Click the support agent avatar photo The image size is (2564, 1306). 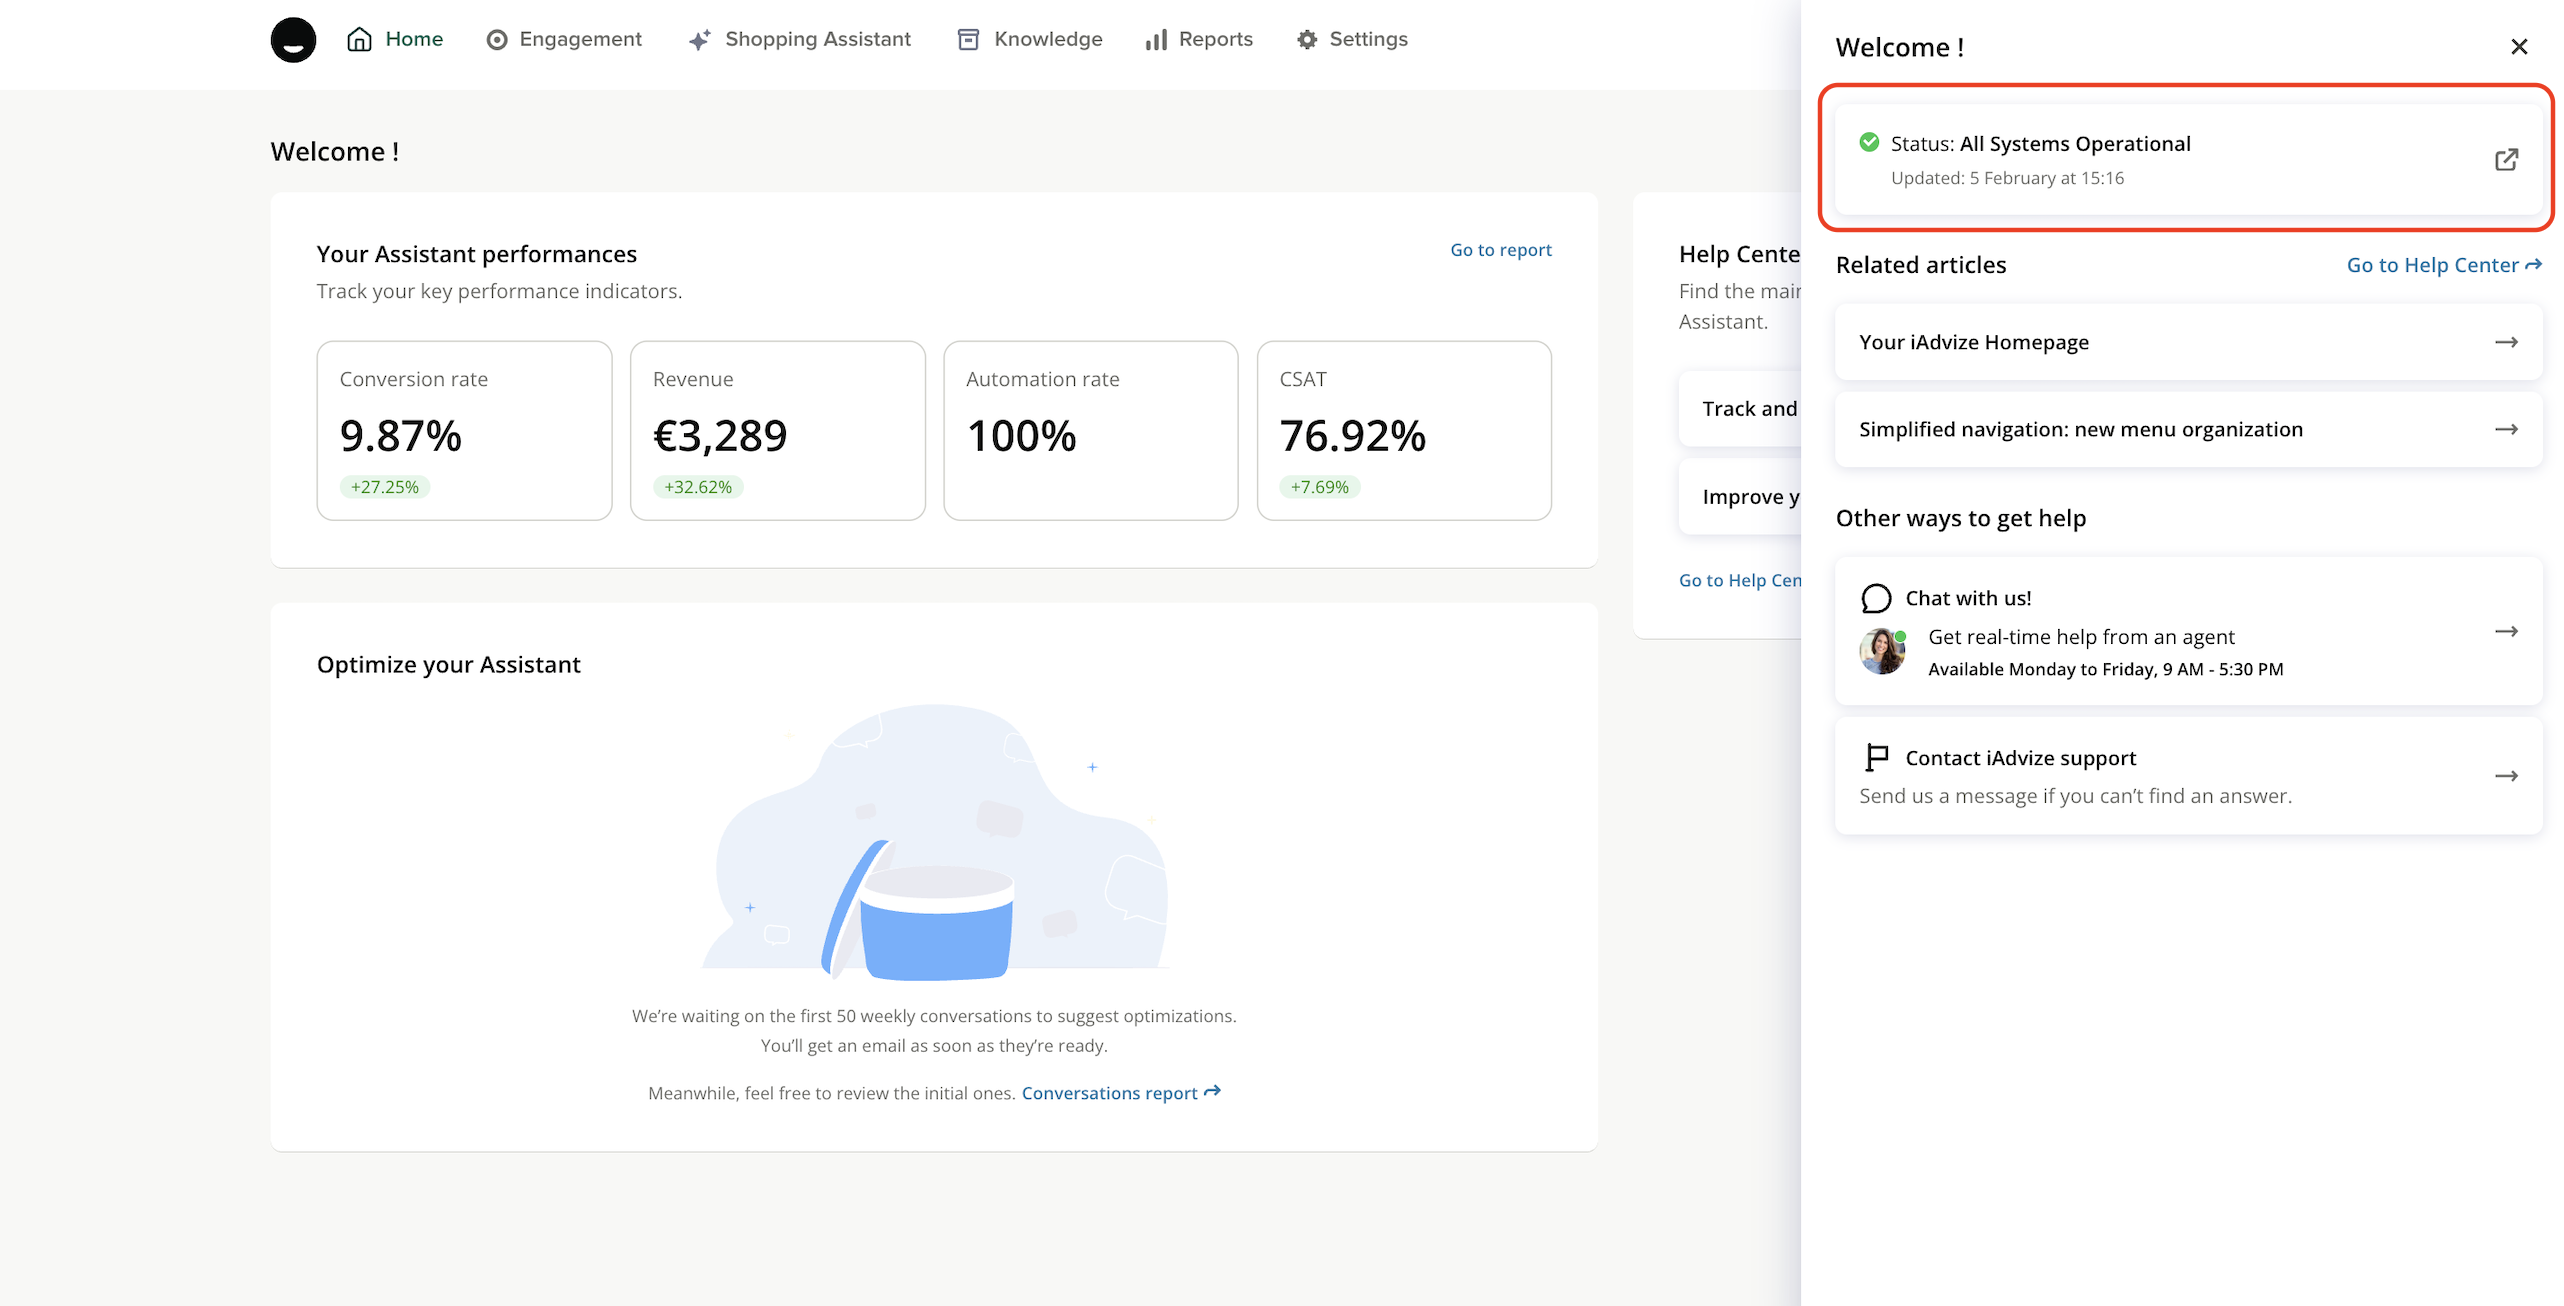pos(1881,652)
